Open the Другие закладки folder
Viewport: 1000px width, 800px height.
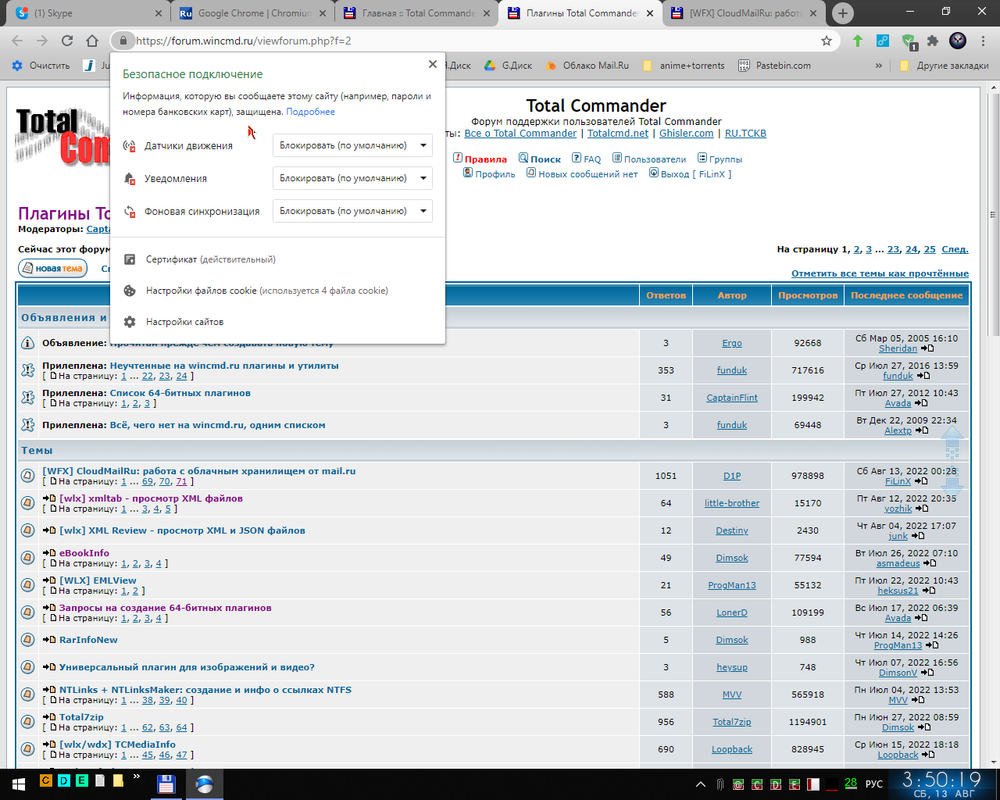coord(945,66)
